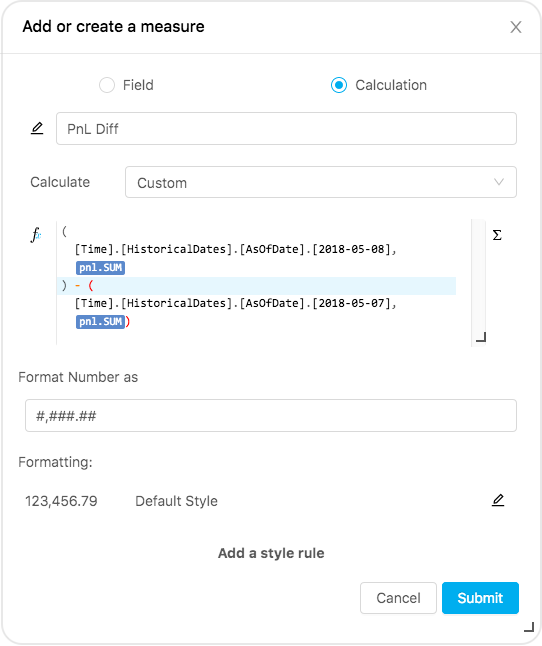
Task: Click the second pnl.SUM token
Action: pyautogui.click(x=100, y=321)
